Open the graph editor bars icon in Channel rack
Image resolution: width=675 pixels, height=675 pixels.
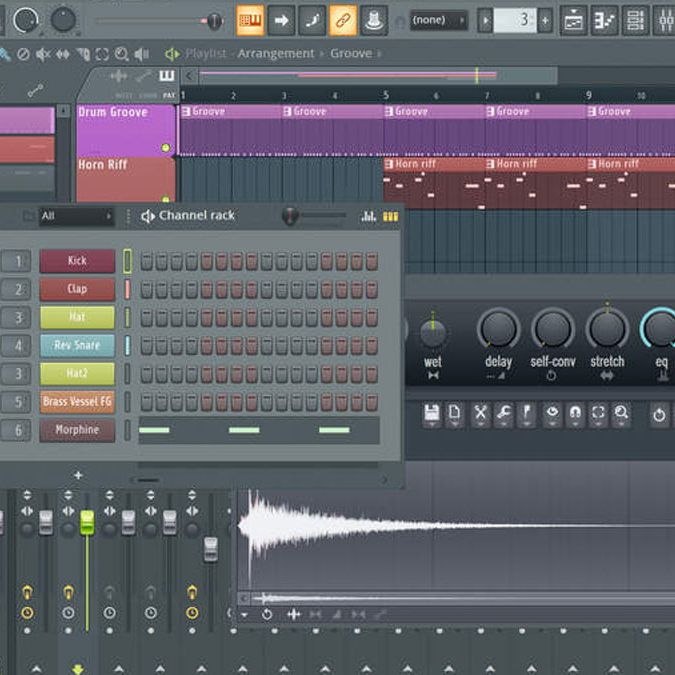point(369,216)
